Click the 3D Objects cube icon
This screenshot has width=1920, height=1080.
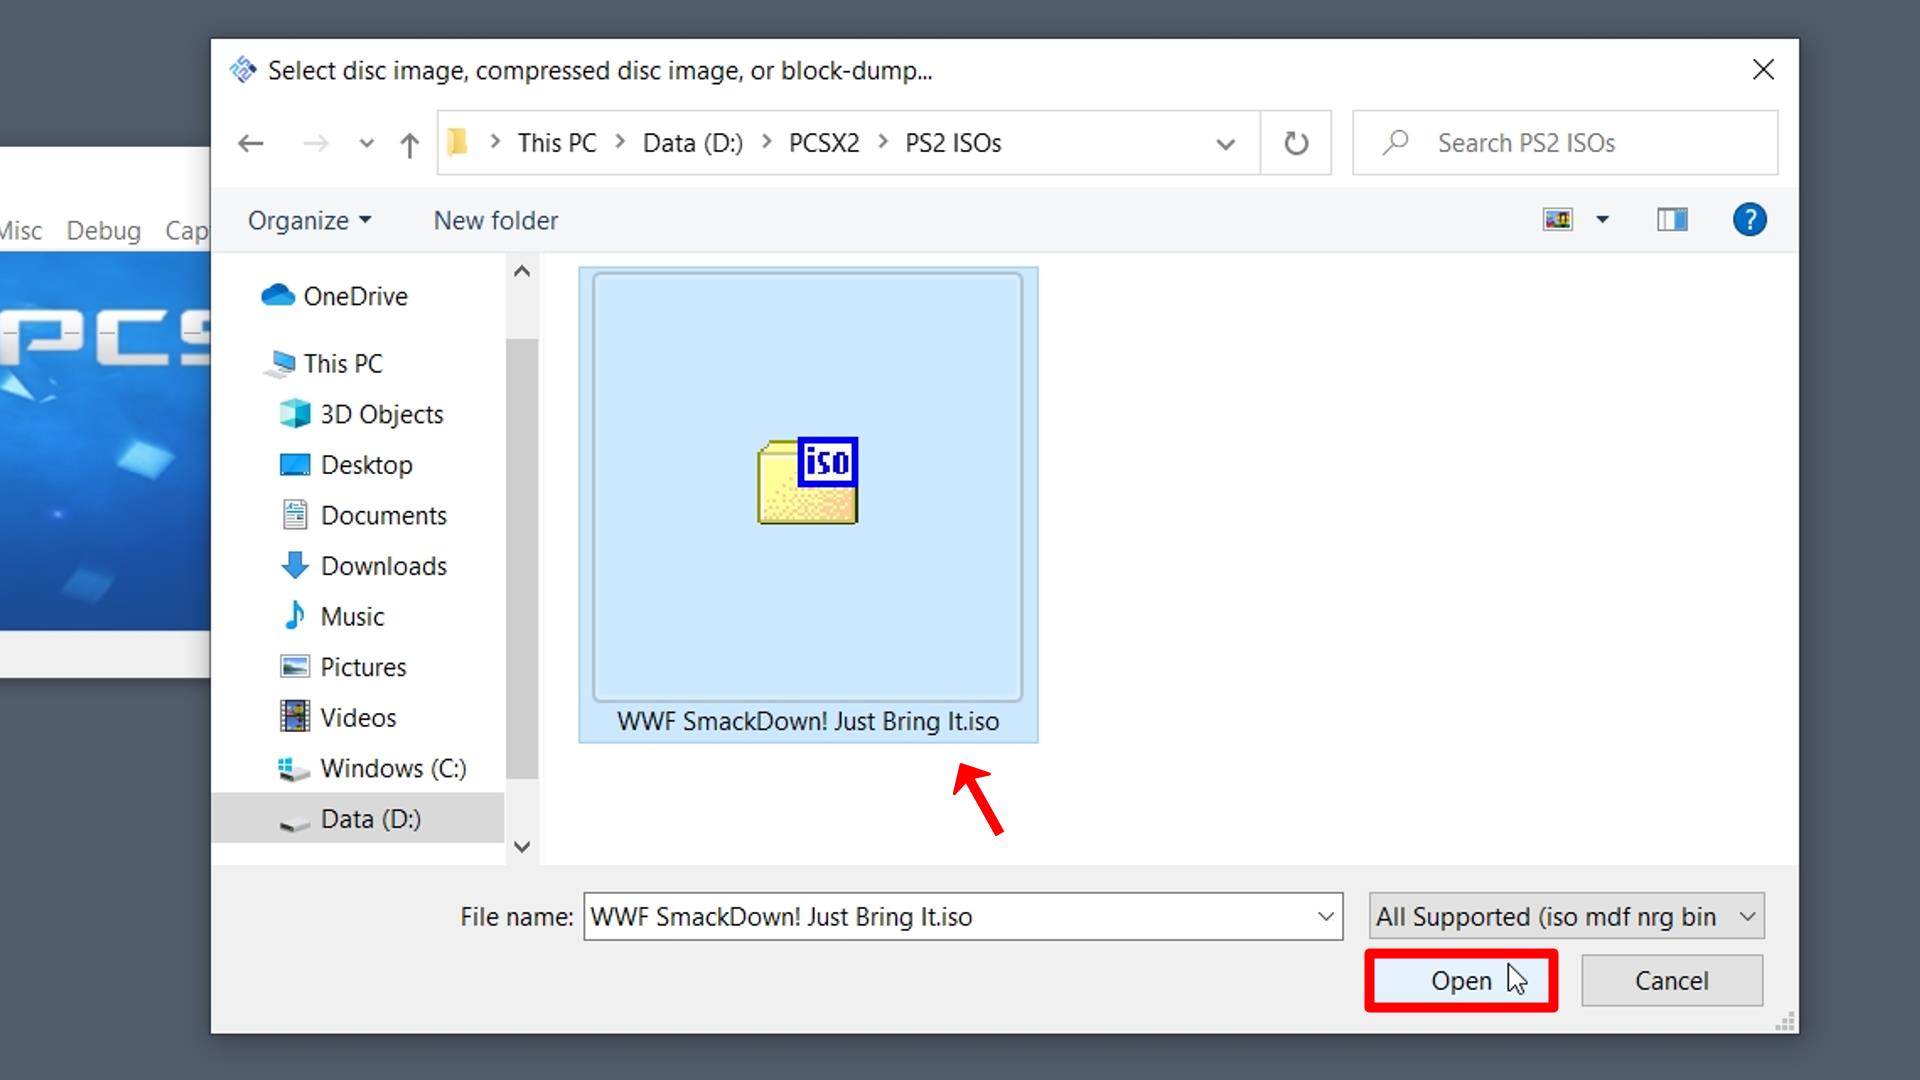pos(294,413)
